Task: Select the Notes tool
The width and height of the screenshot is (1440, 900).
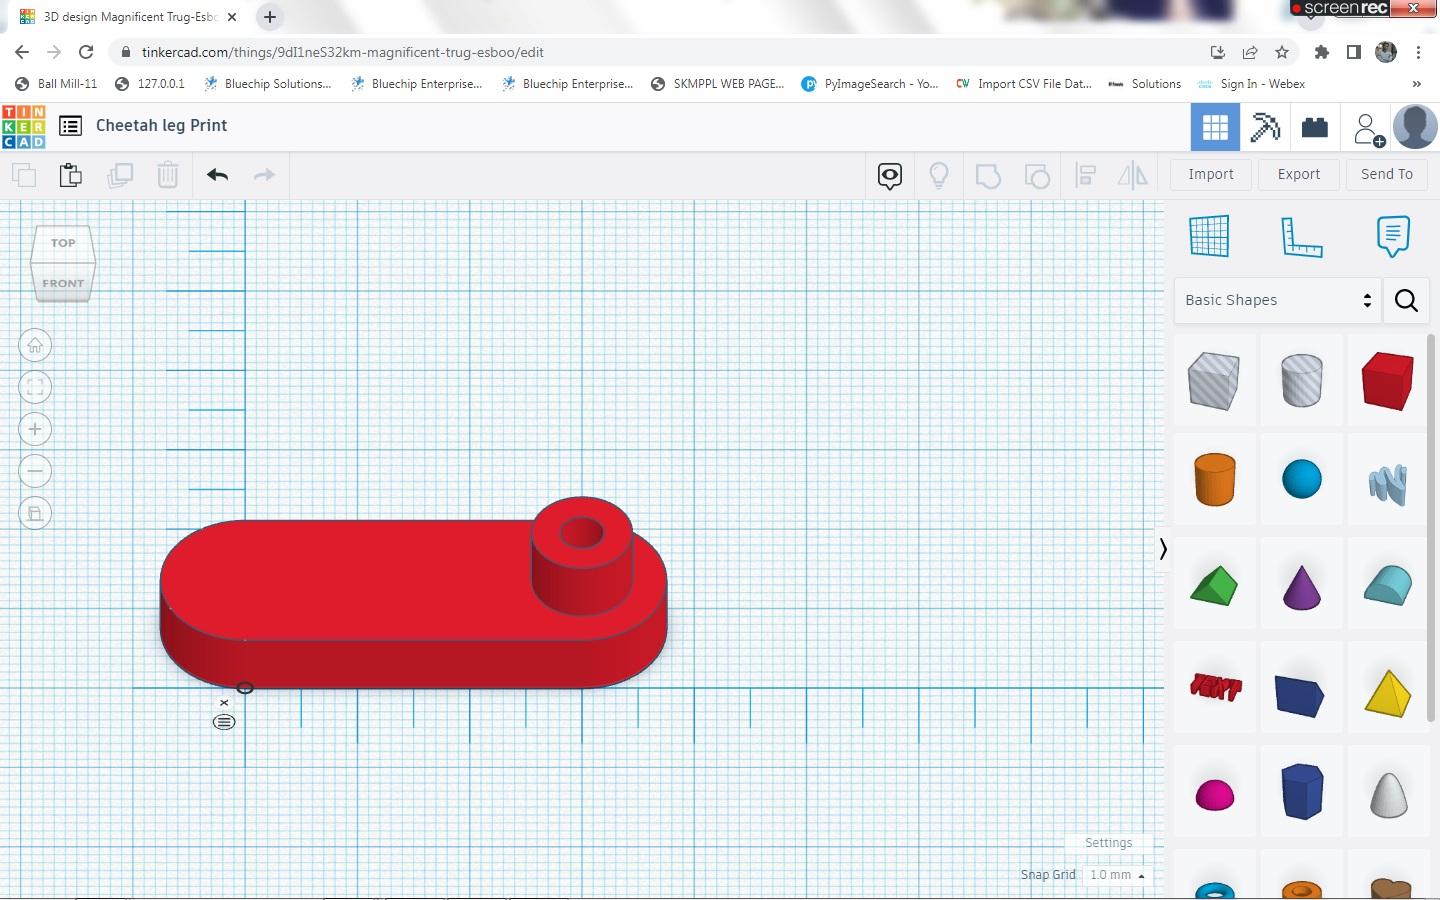Action: click(1393, 236)
